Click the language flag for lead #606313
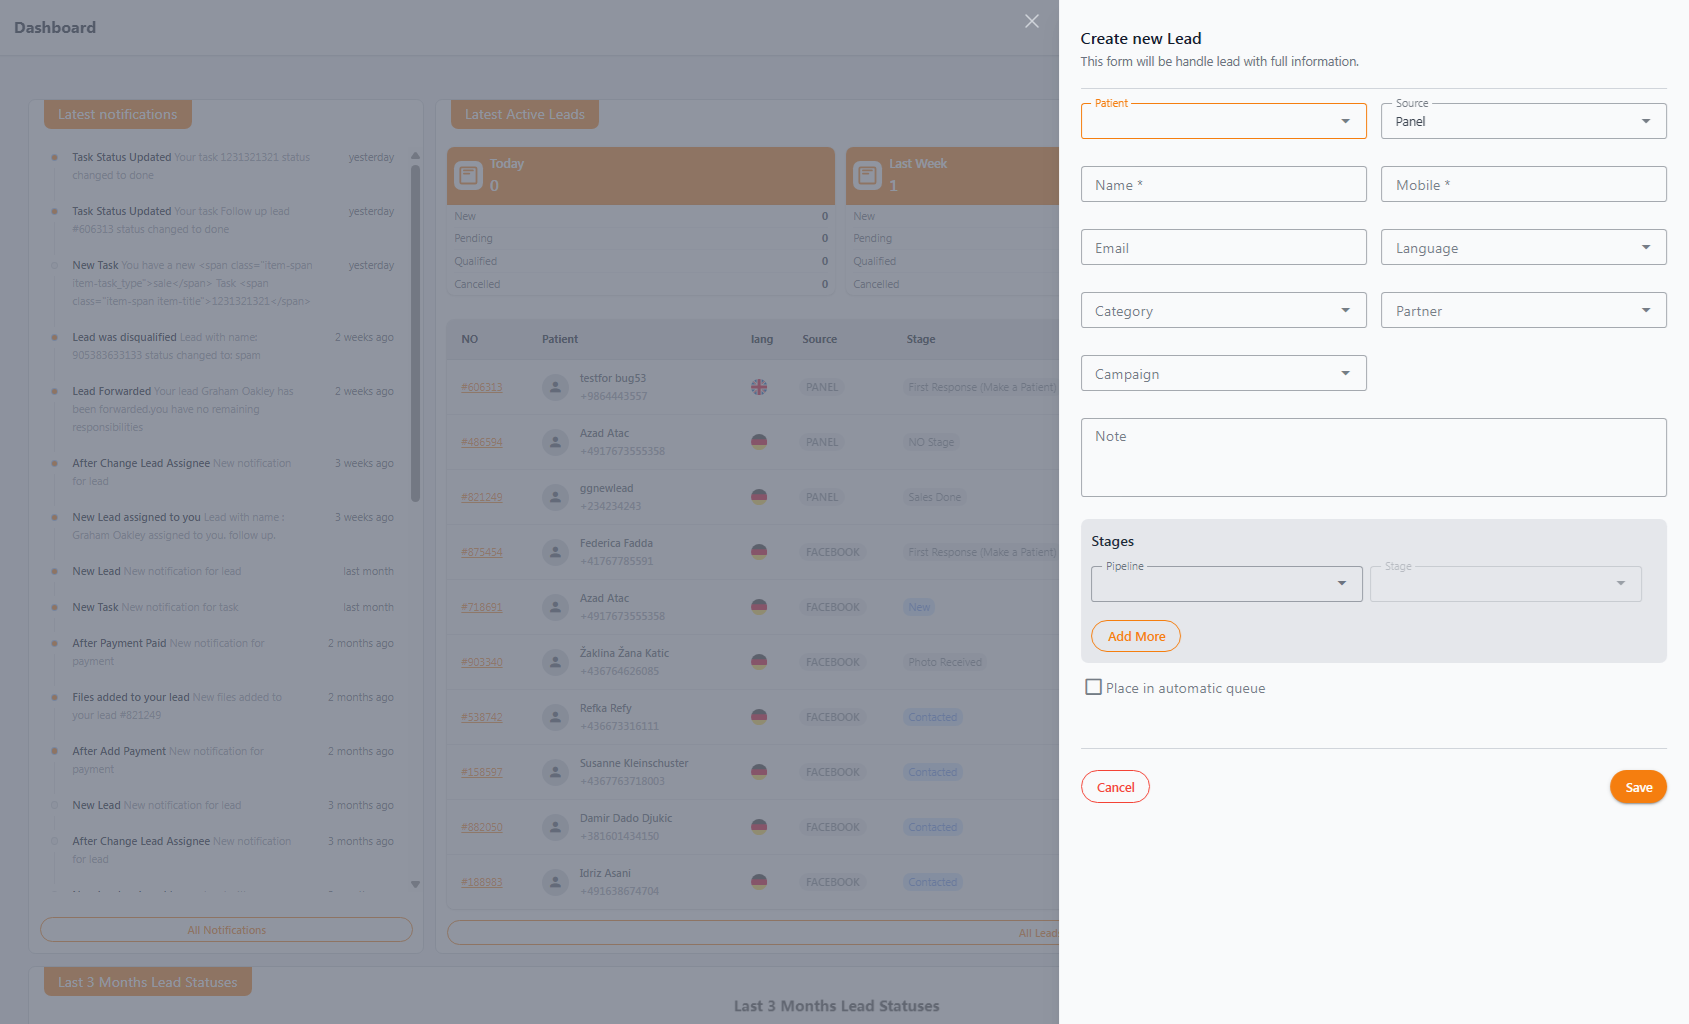This screenshot has width=1689, height=1024. click(759, 387)
